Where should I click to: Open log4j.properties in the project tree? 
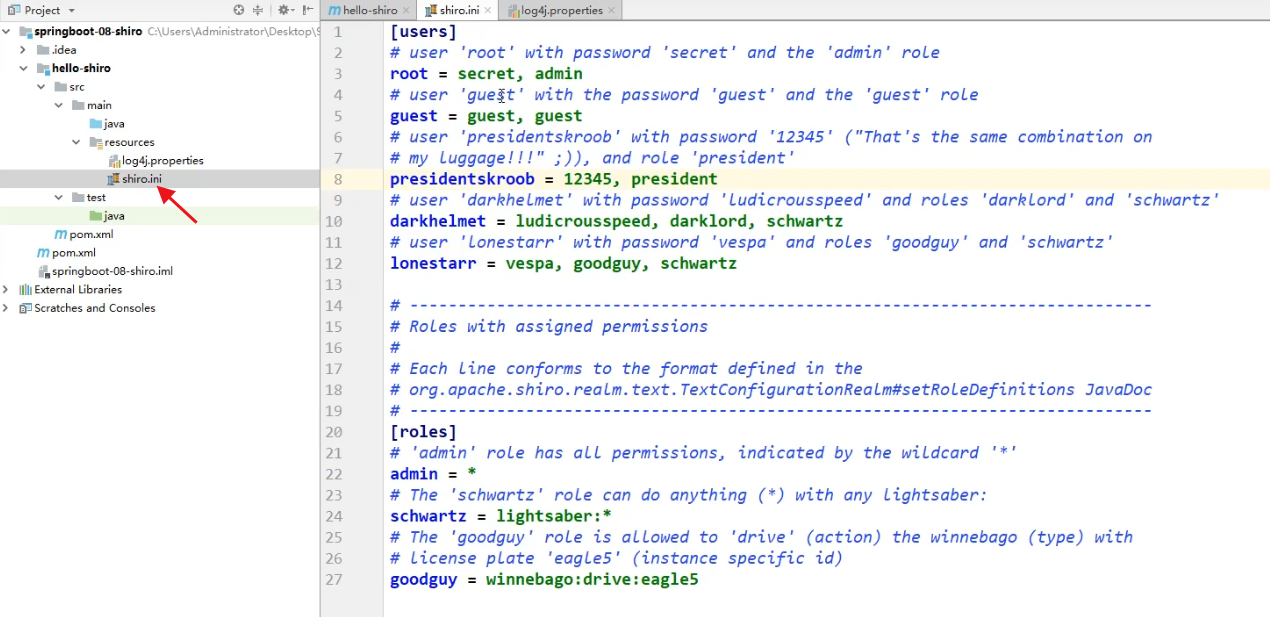coord(163,160)
